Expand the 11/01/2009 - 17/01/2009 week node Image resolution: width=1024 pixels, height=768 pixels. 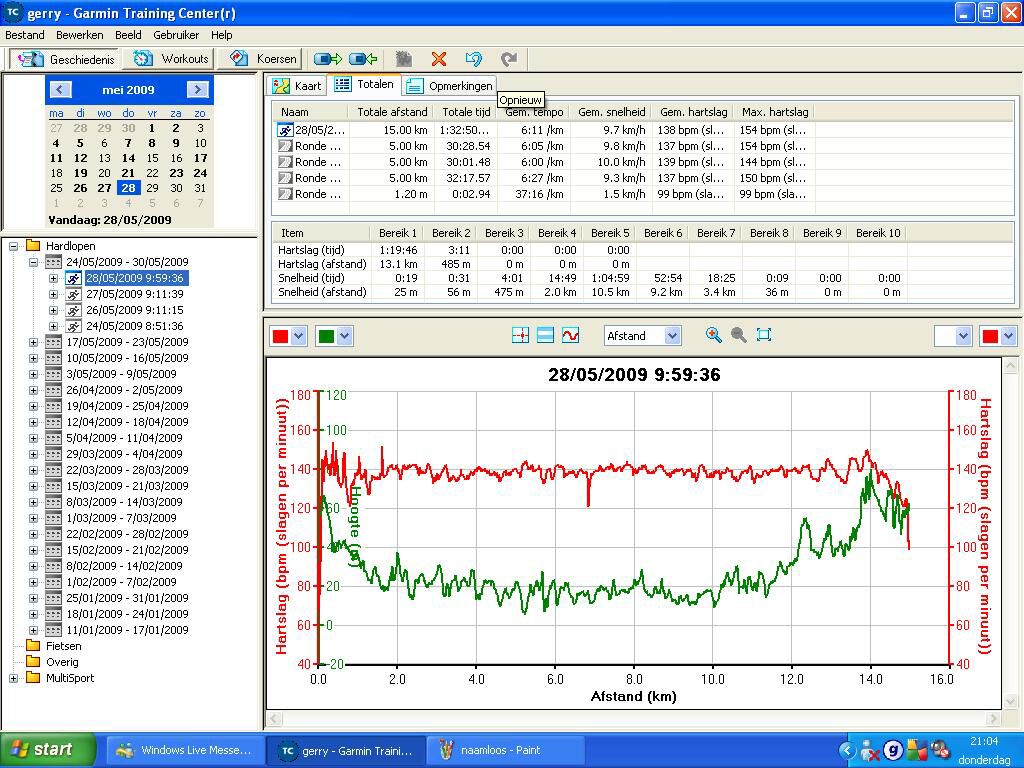(33, 630)
